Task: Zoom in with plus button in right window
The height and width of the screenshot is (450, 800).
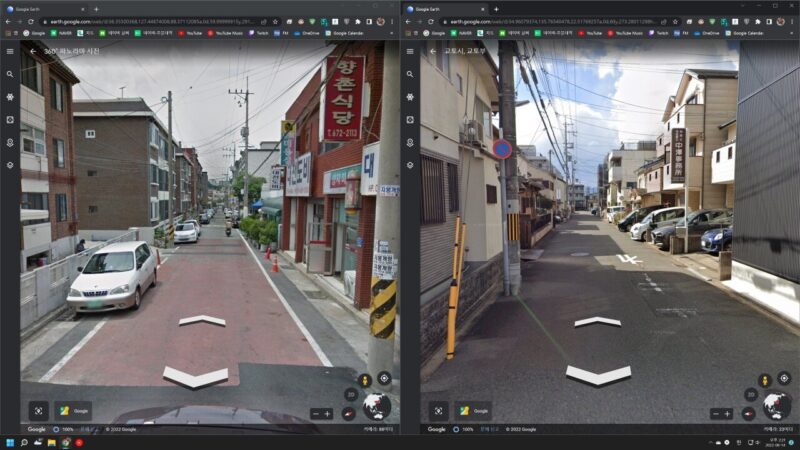Action: tap(727, 413)
